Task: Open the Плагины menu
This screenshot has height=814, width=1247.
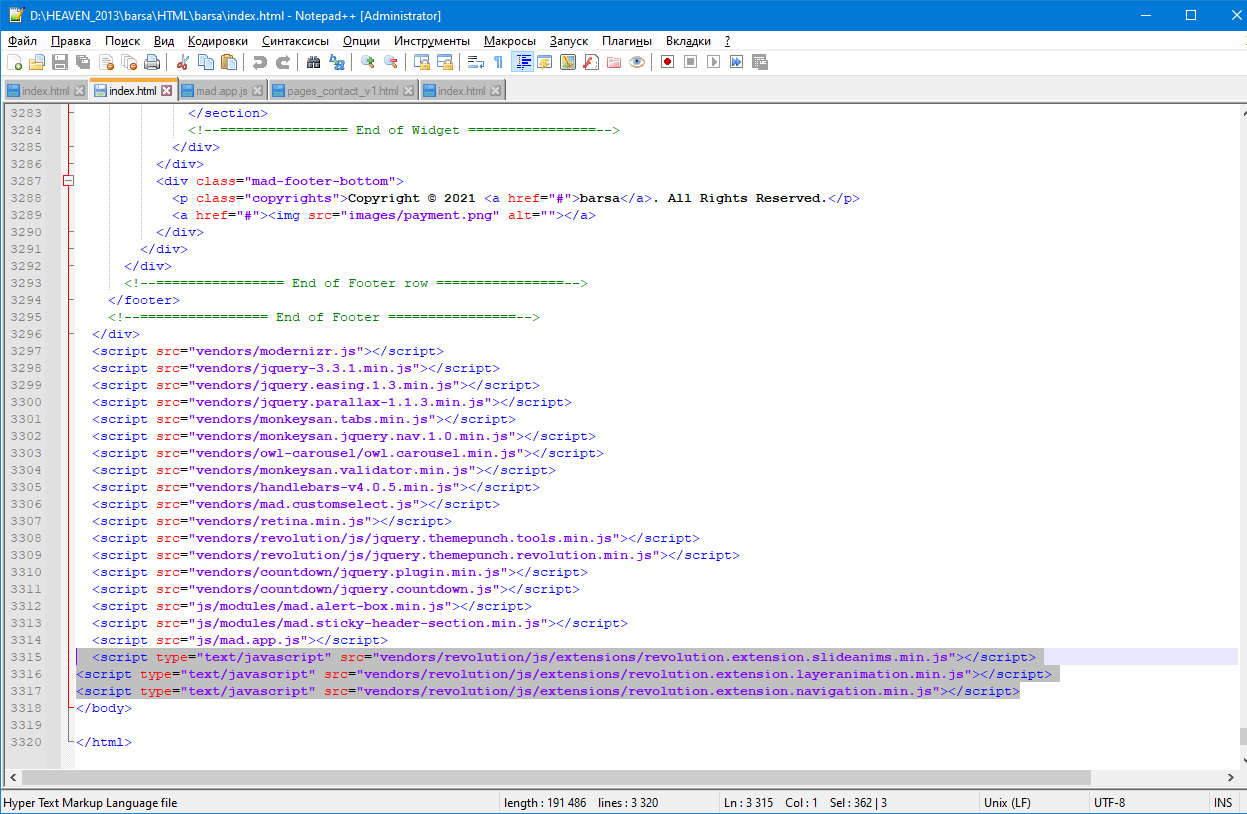Action: click(x=626, y=41)
